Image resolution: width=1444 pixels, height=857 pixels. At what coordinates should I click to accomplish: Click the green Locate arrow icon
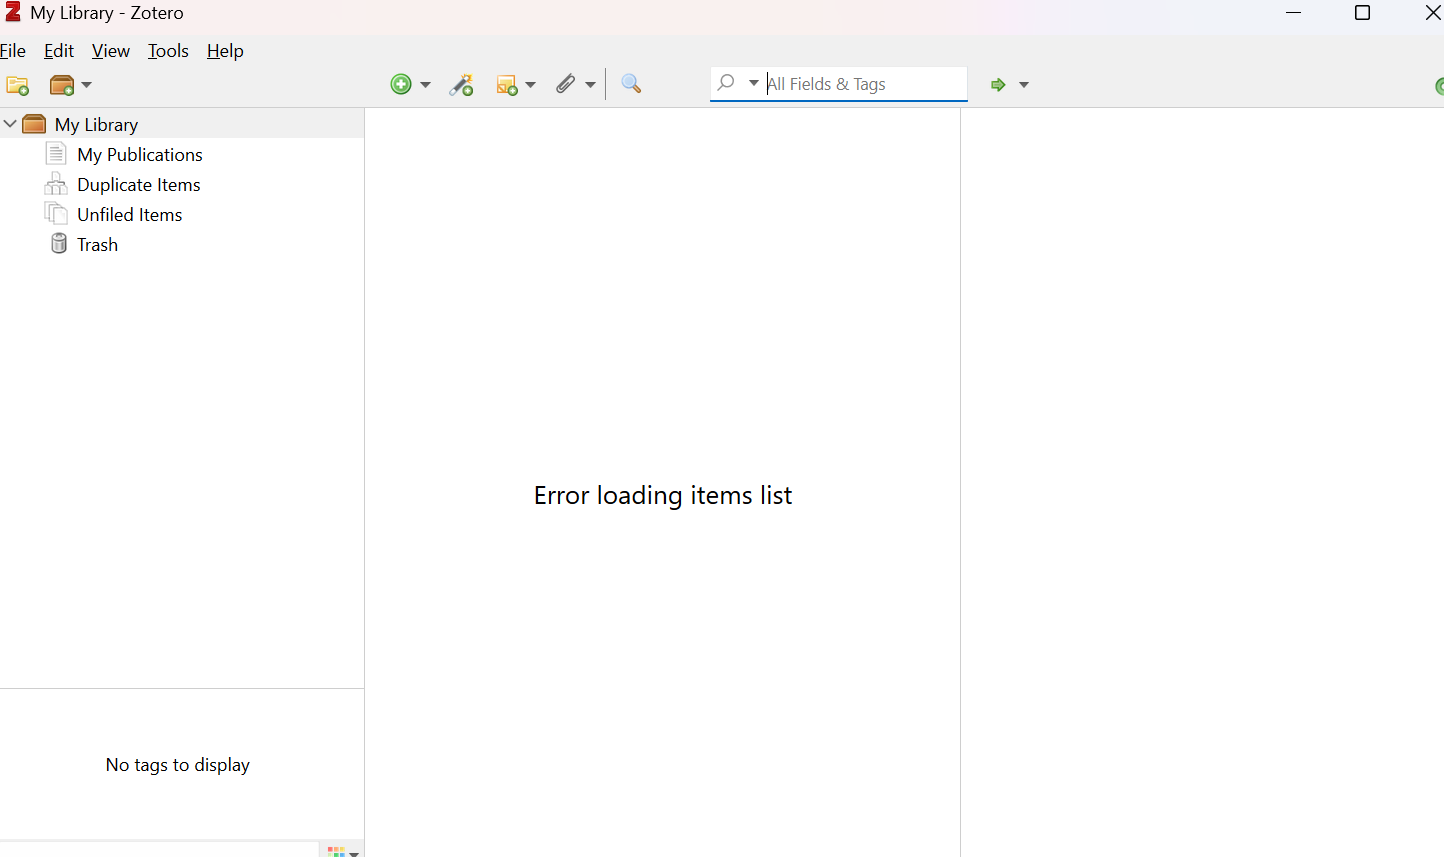(x=998, y=85)
